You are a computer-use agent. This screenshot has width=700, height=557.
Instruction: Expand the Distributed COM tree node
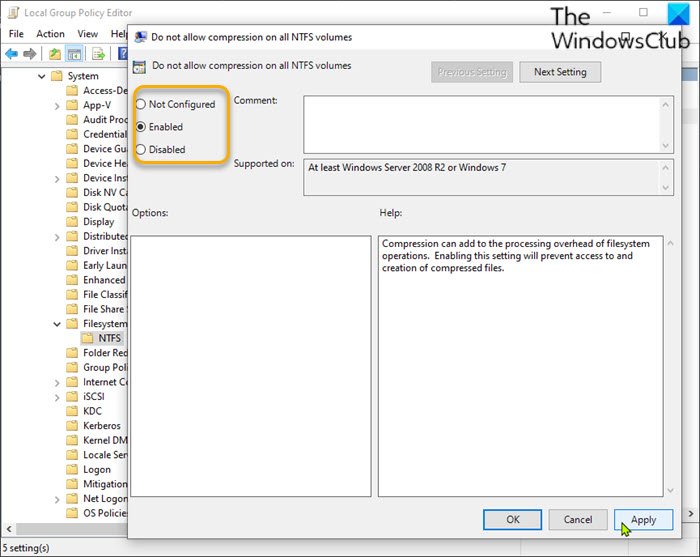coord(57,237)
